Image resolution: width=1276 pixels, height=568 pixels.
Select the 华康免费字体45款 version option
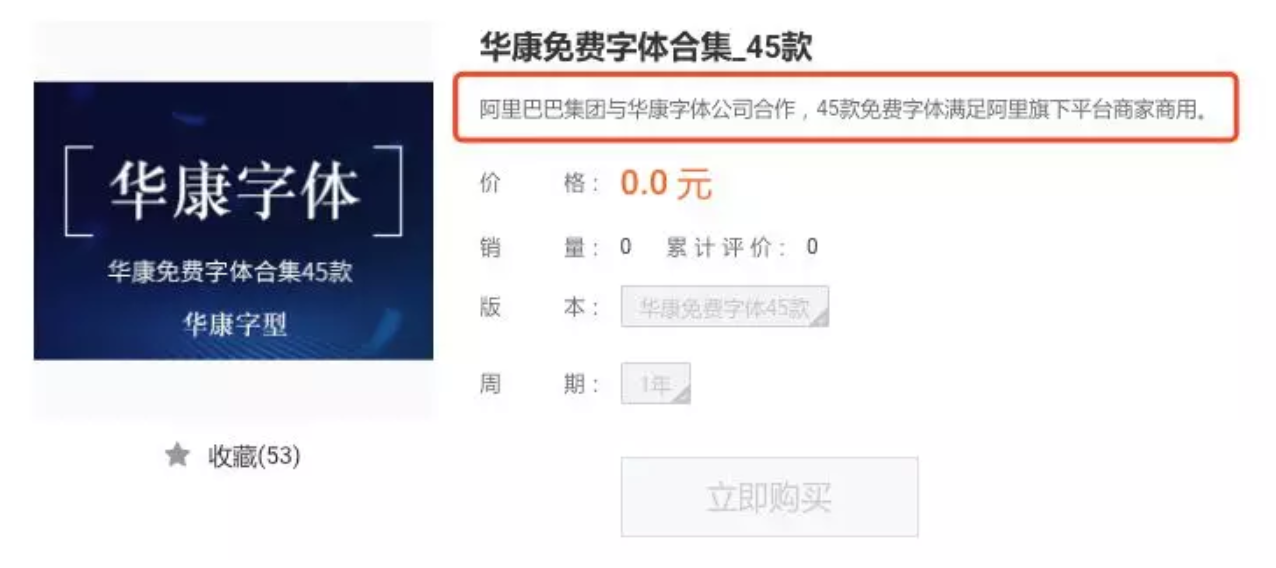pyautogui.click(x=725, y=307)
